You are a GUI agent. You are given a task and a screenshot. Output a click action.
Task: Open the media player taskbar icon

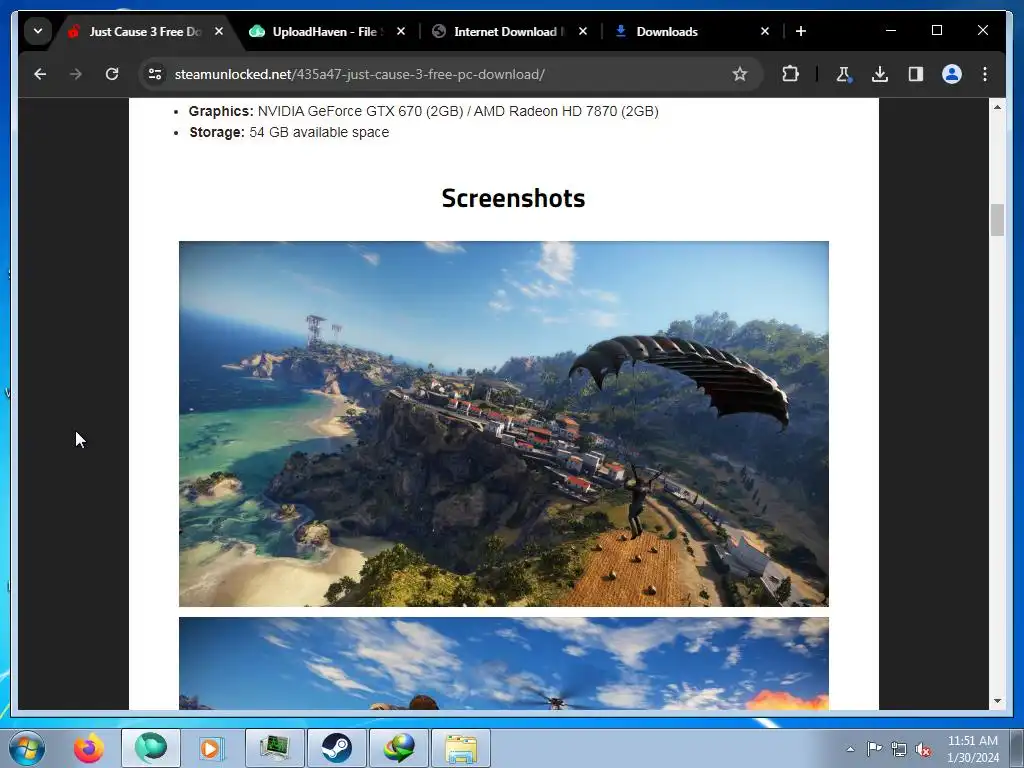click(211, 748)
